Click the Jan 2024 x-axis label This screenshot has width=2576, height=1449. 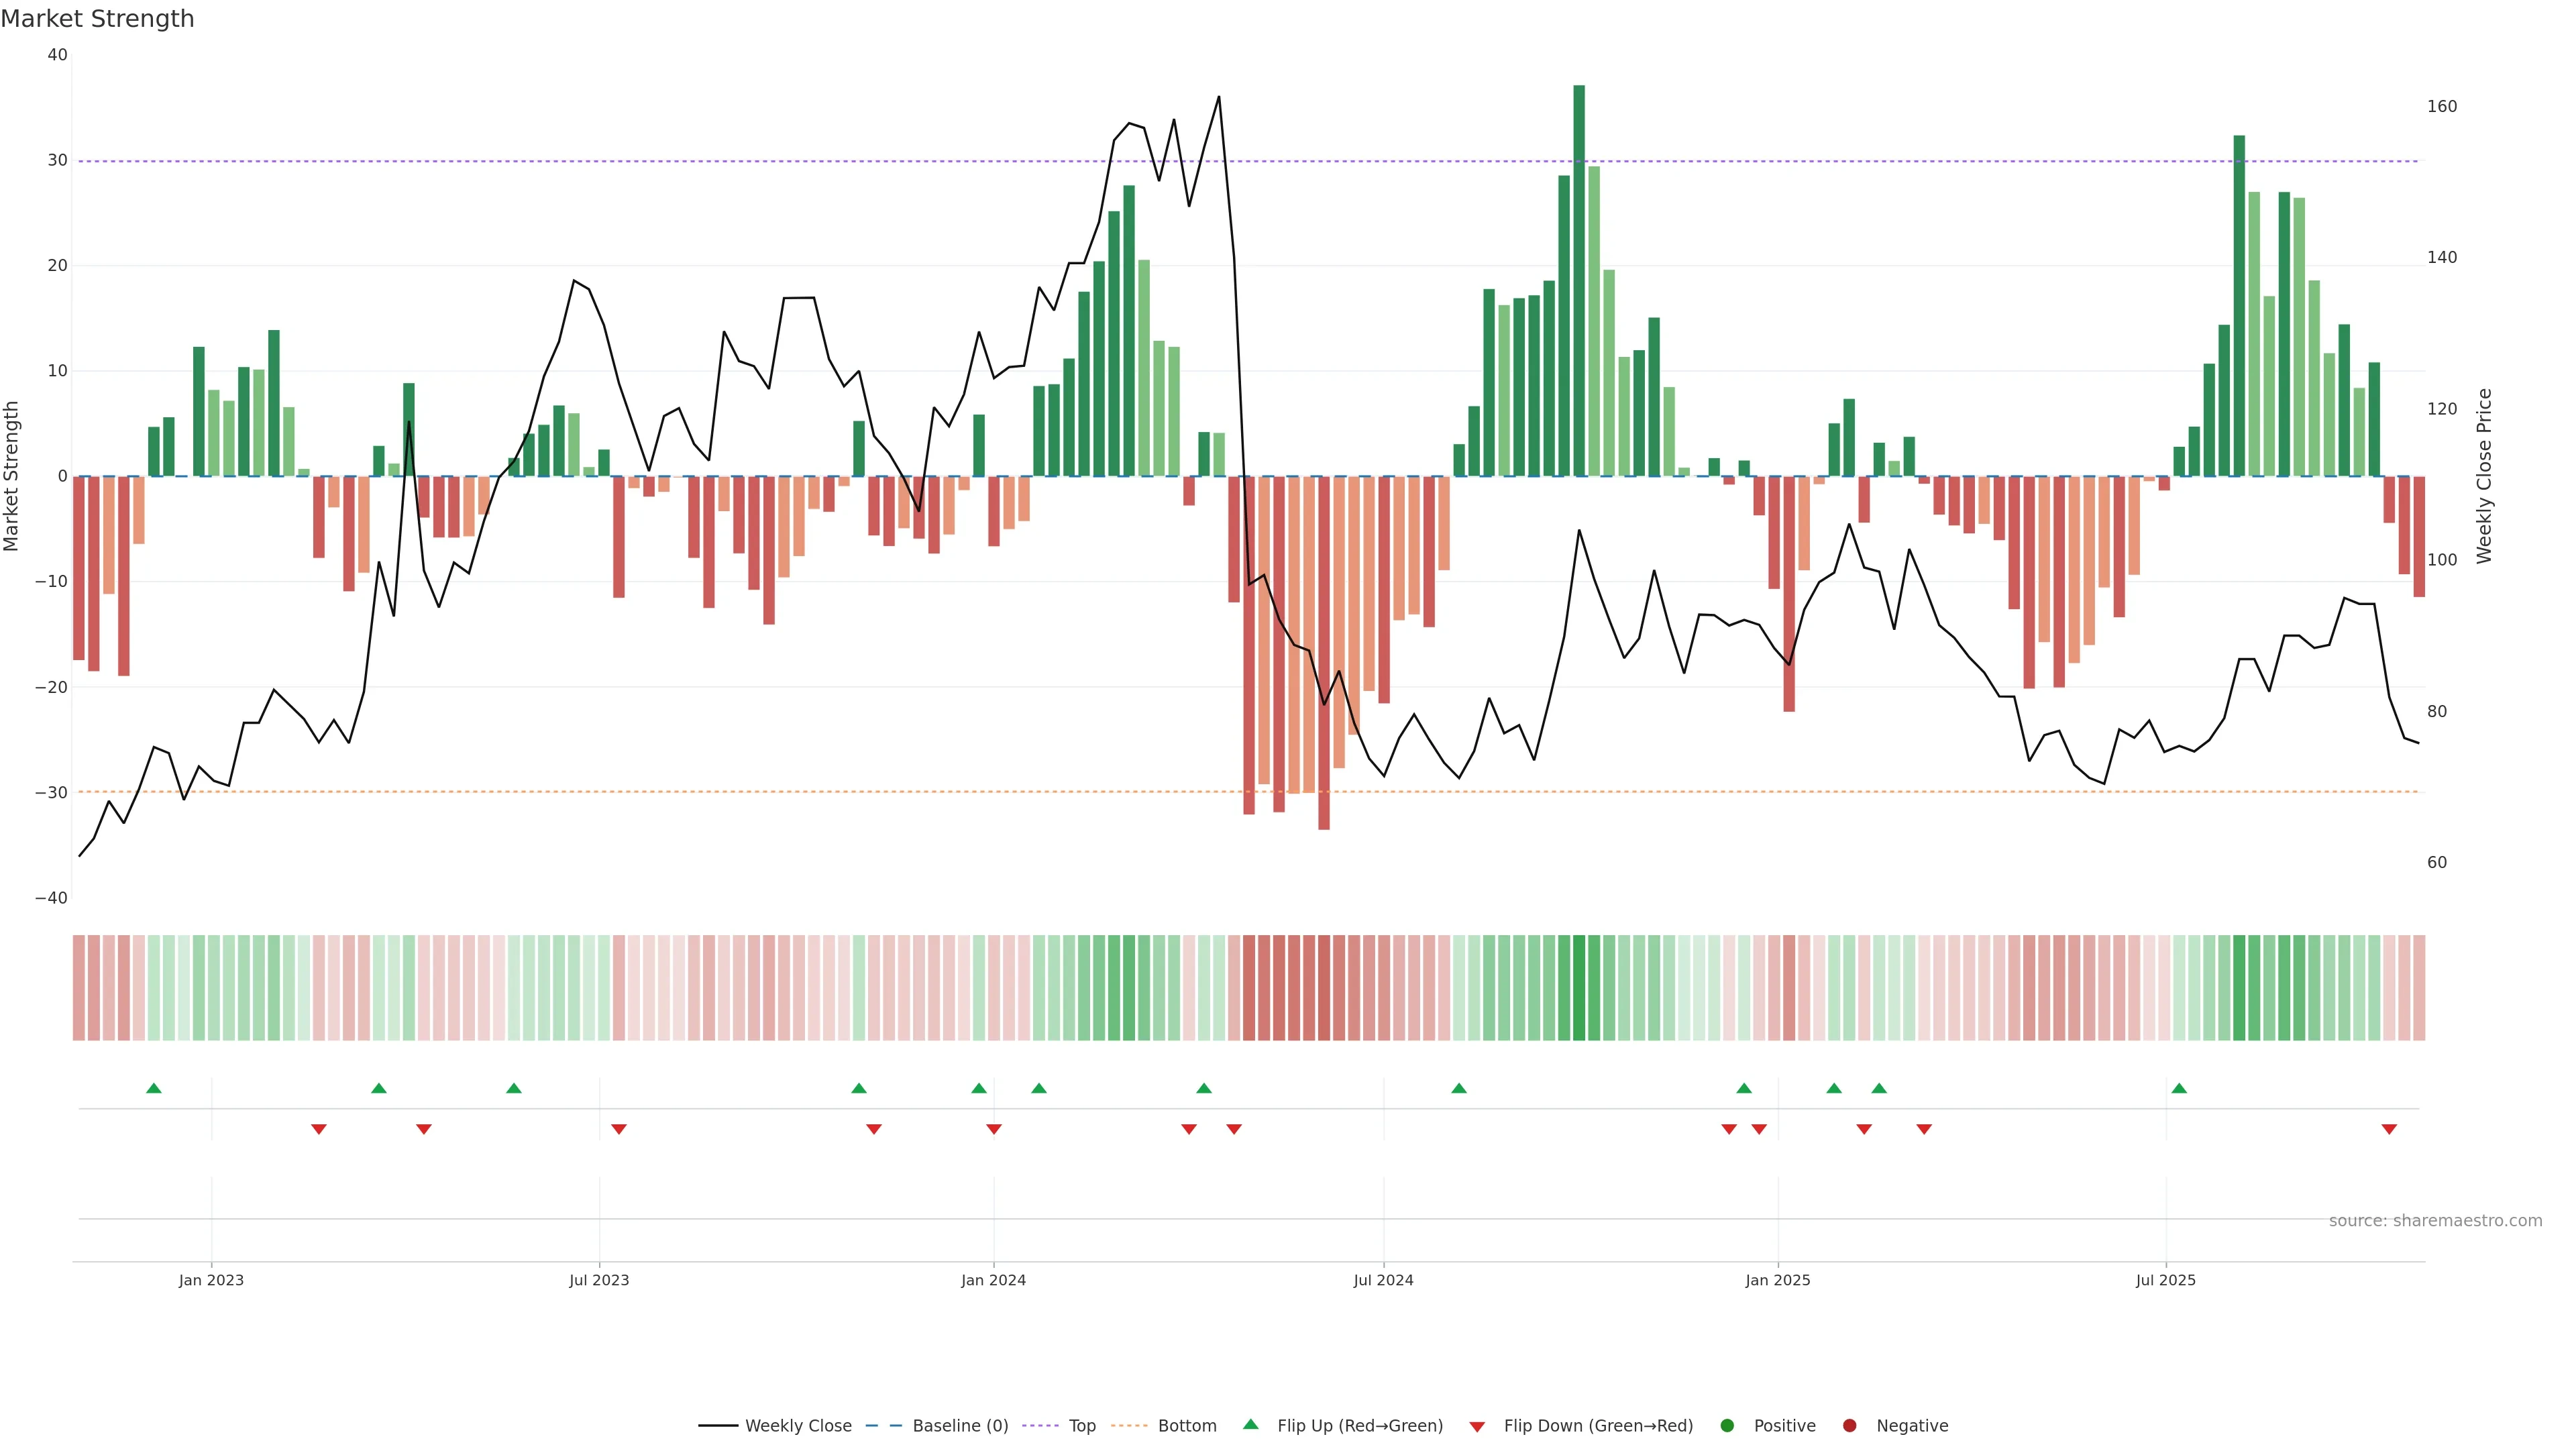click(993, 1280)
